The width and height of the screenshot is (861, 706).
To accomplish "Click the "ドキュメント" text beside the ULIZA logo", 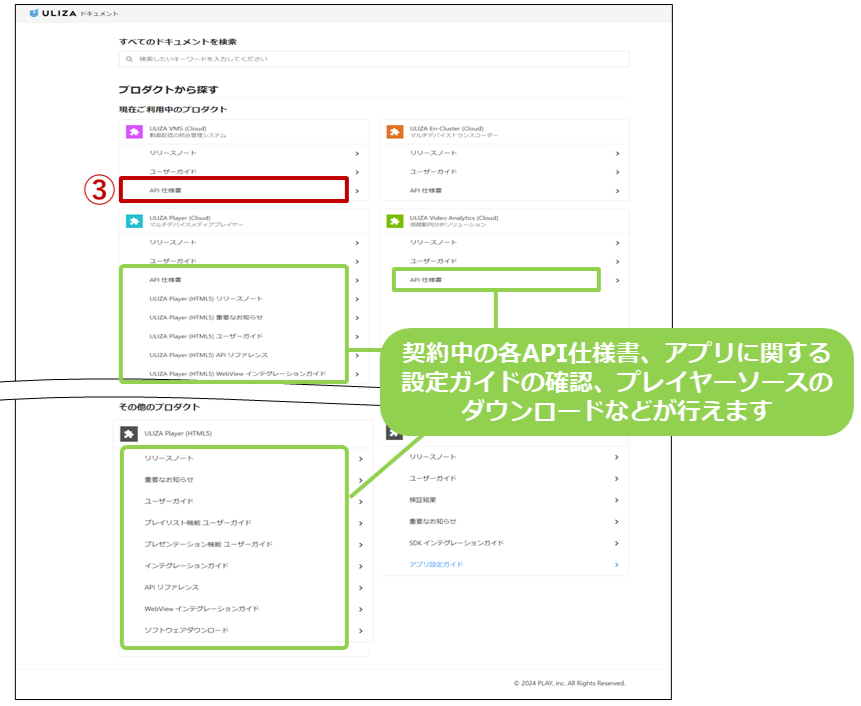I will [99, 14].
